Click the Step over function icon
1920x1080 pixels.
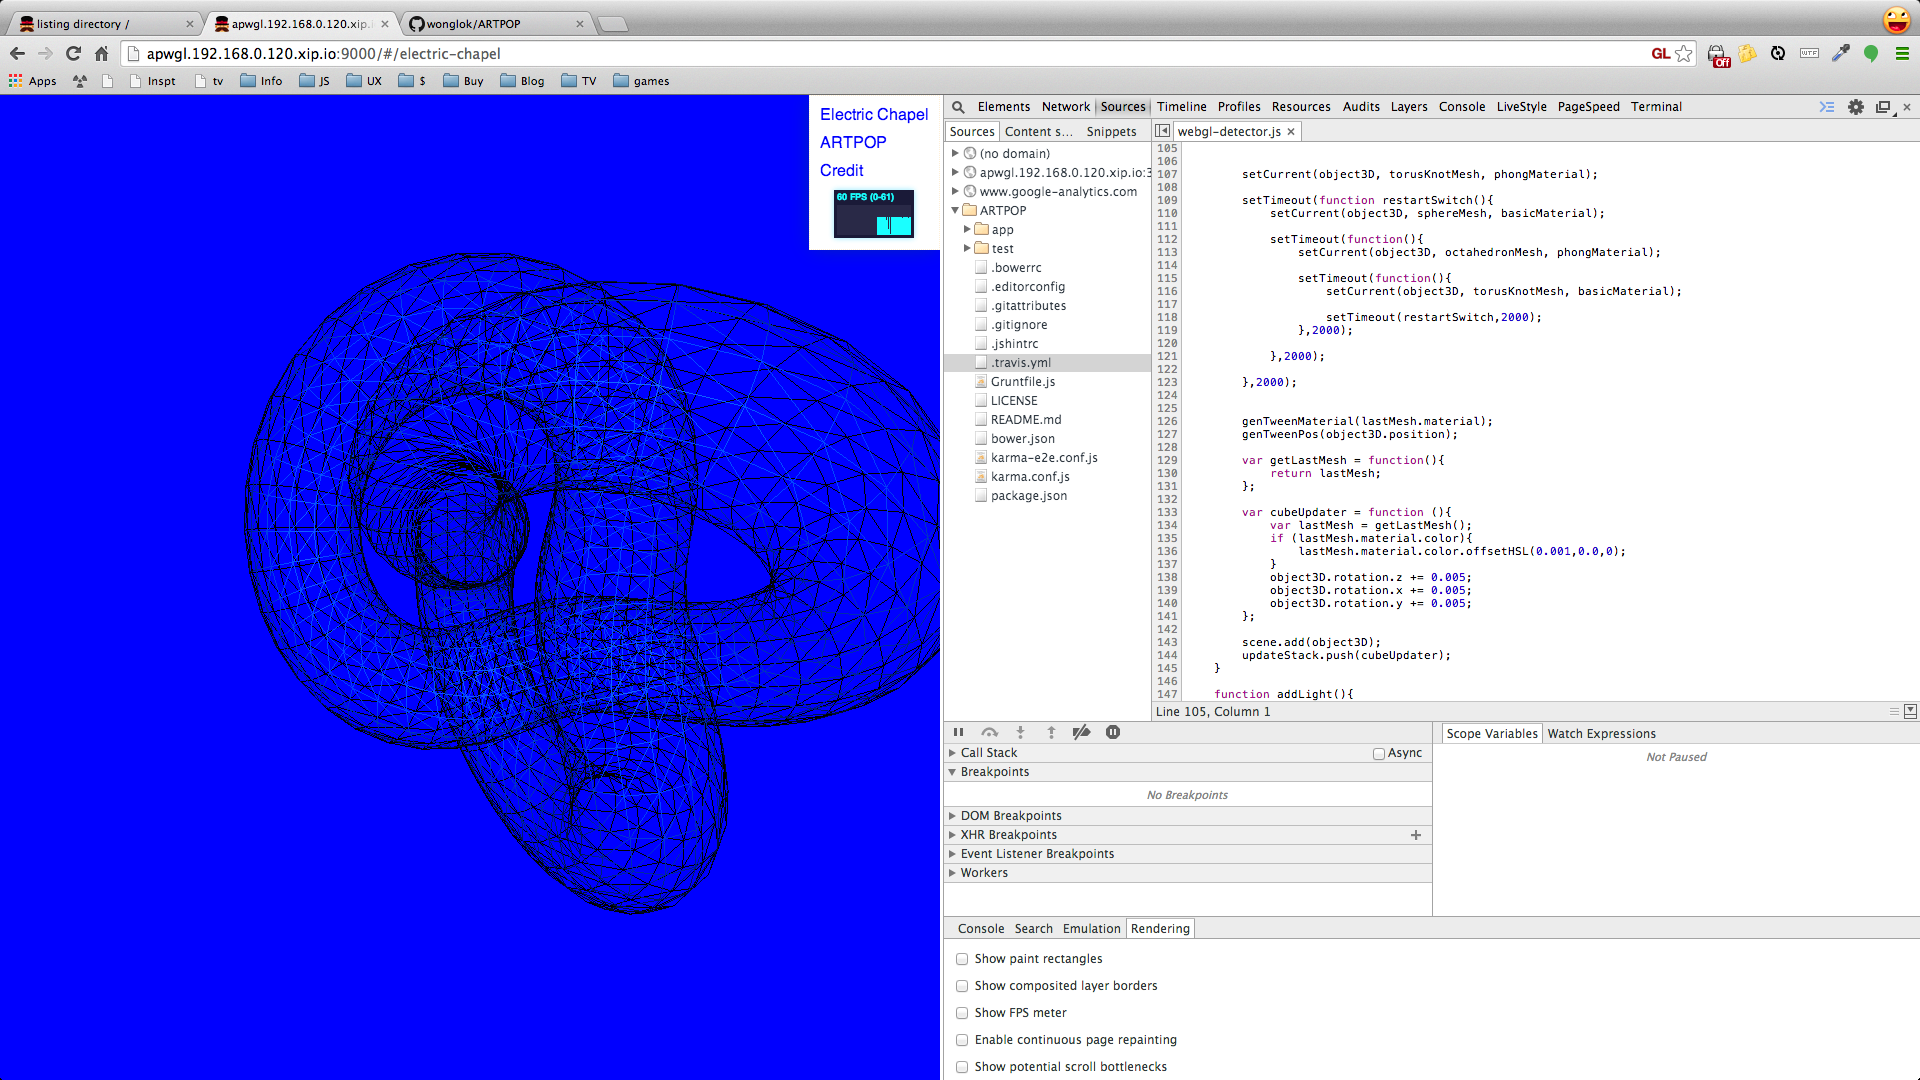point(989,732)
